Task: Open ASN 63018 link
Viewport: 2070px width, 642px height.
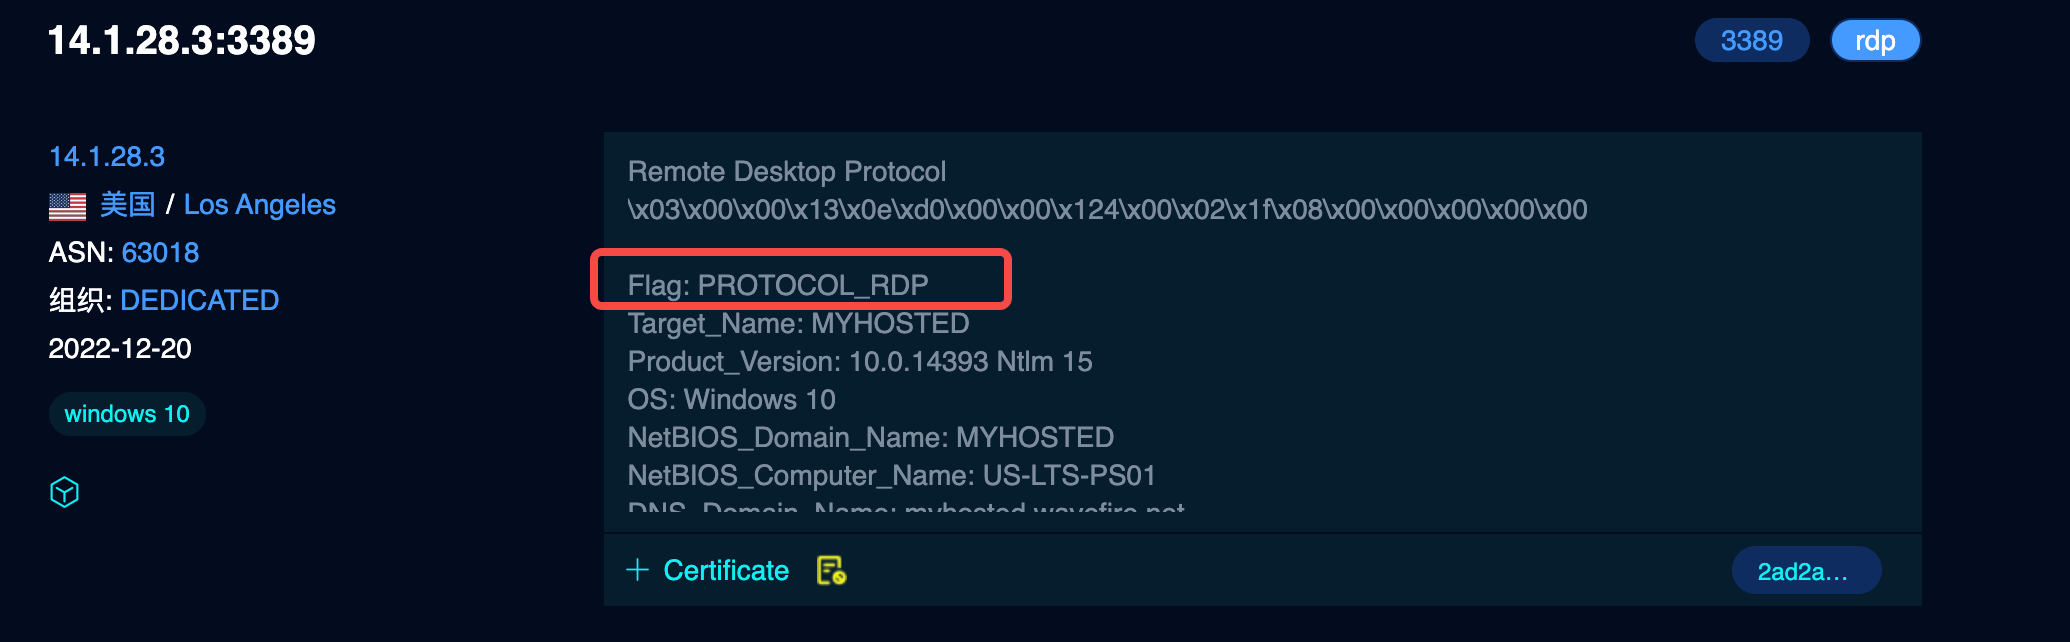Action: (160, 253)
